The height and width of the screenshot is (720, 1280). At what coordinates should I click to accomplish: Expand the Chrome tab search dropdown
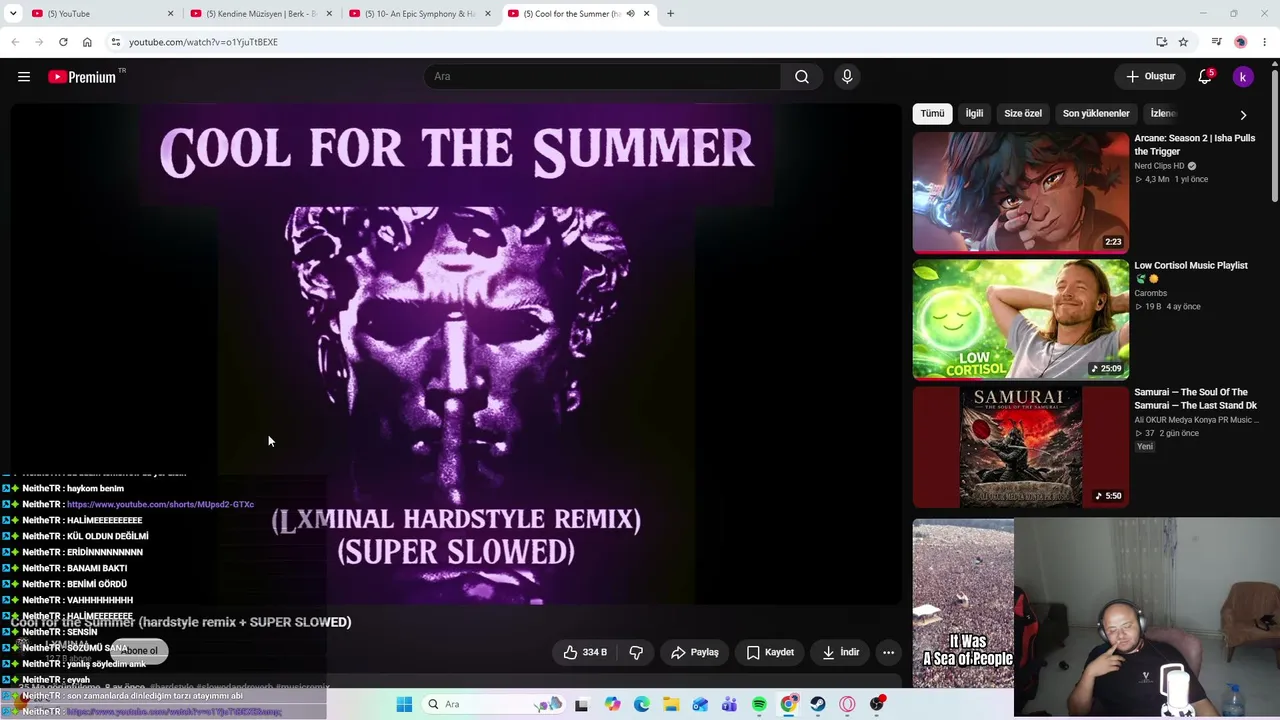tap(13, 14)
